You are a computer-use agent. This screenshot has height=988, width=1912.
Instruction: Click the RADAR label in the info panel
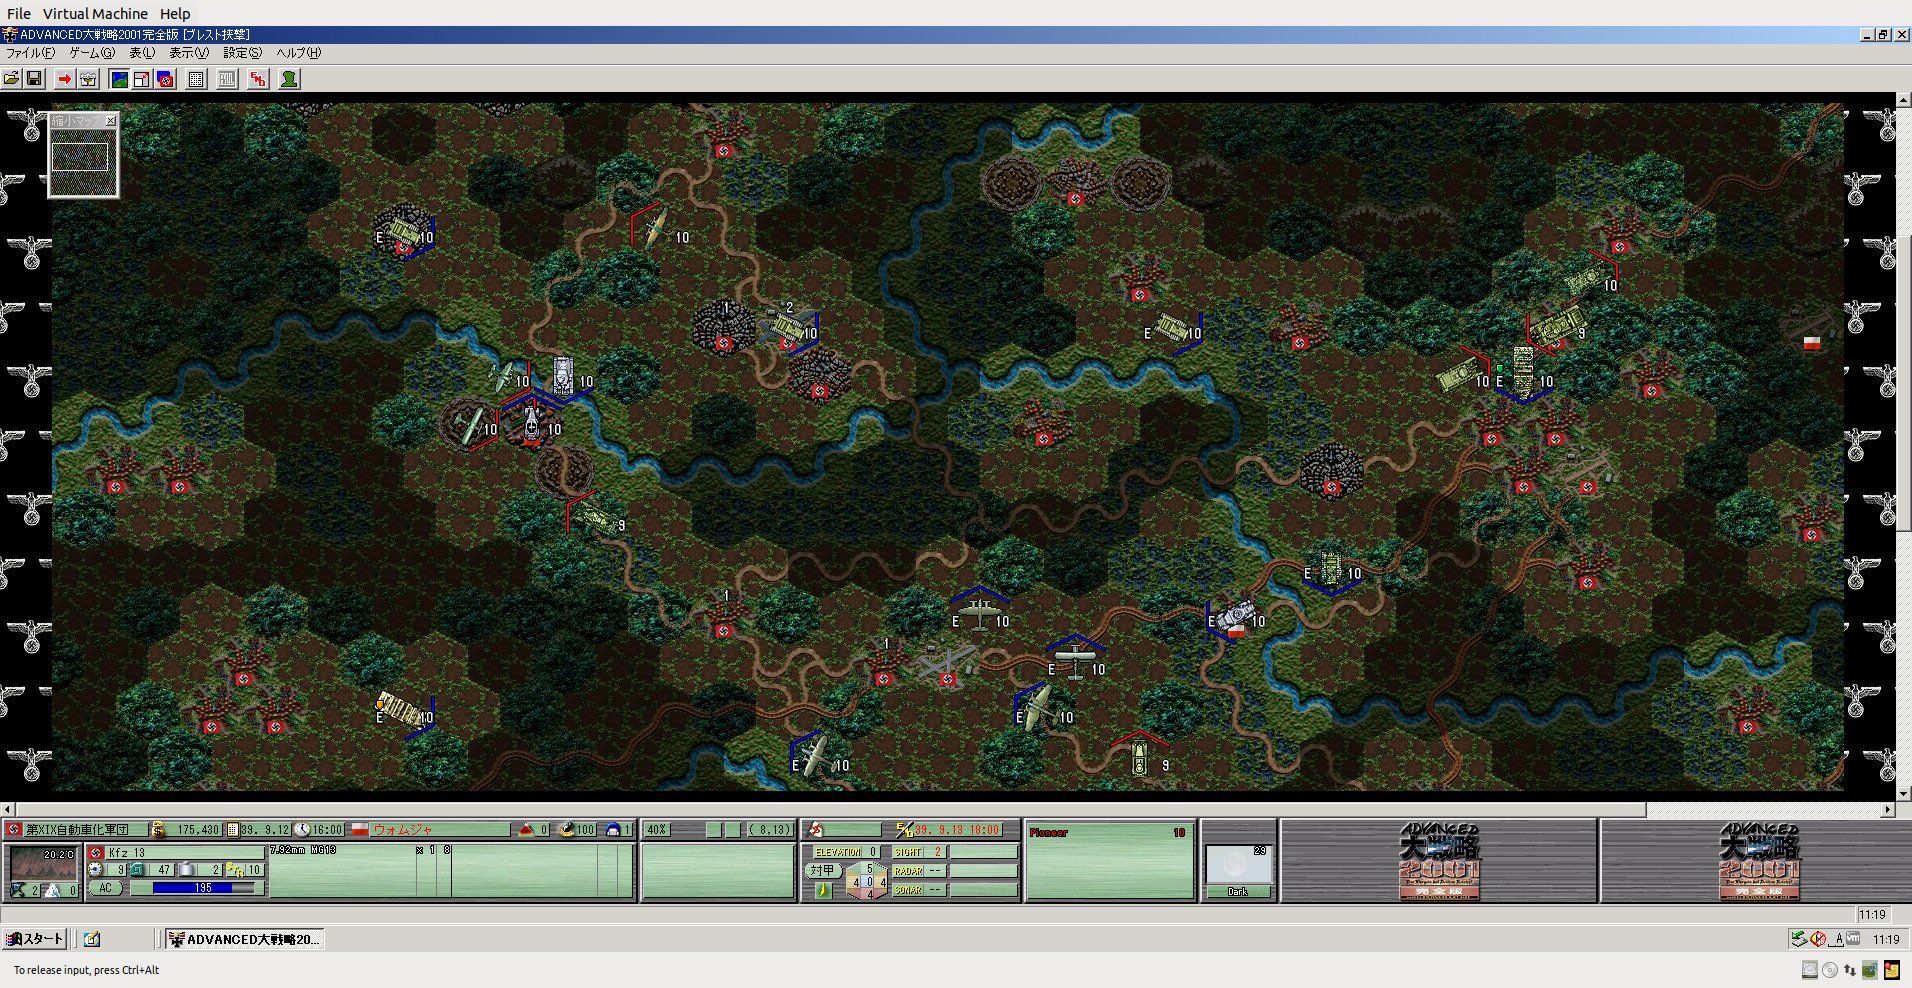point(908,871)
